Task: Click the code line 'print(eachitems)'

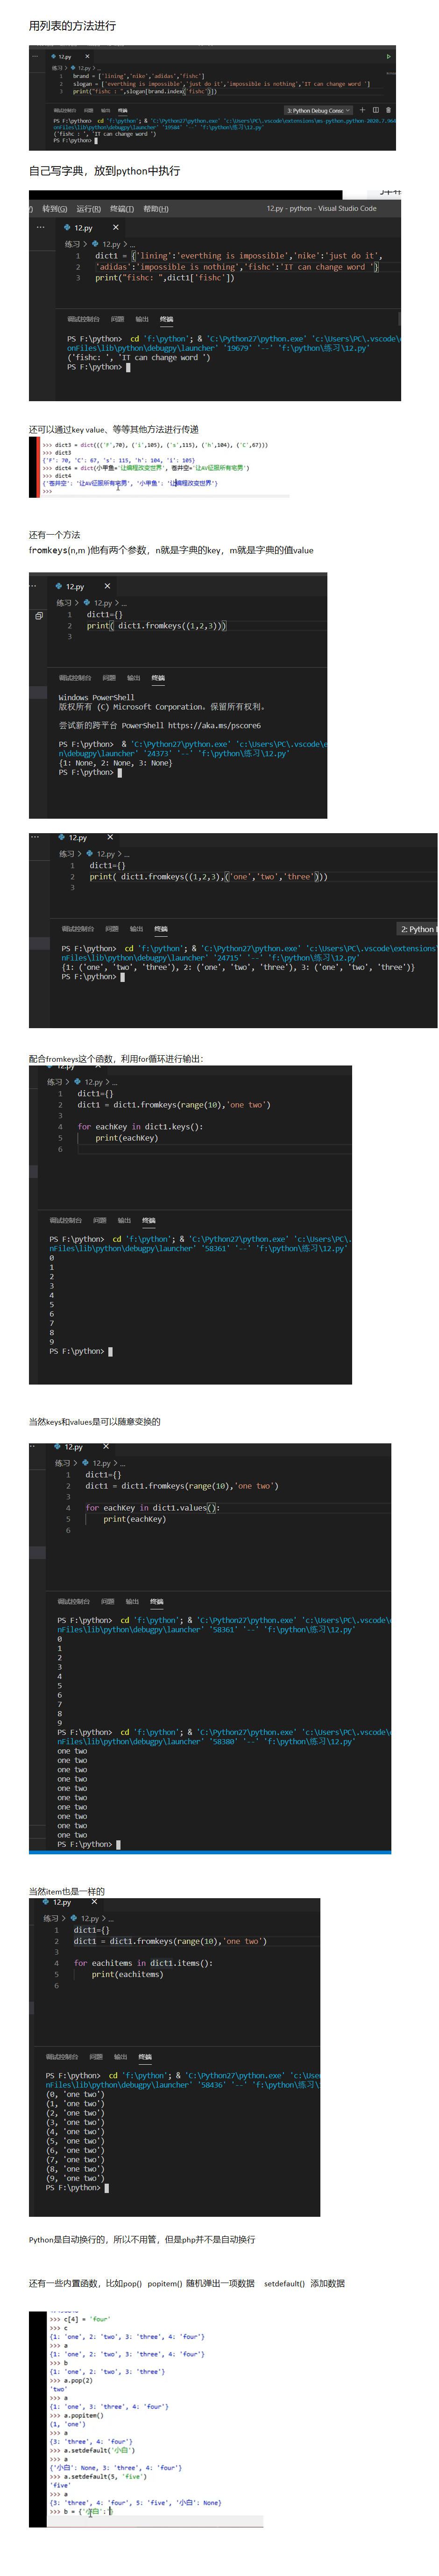Action: click(x=127, y=1974)
